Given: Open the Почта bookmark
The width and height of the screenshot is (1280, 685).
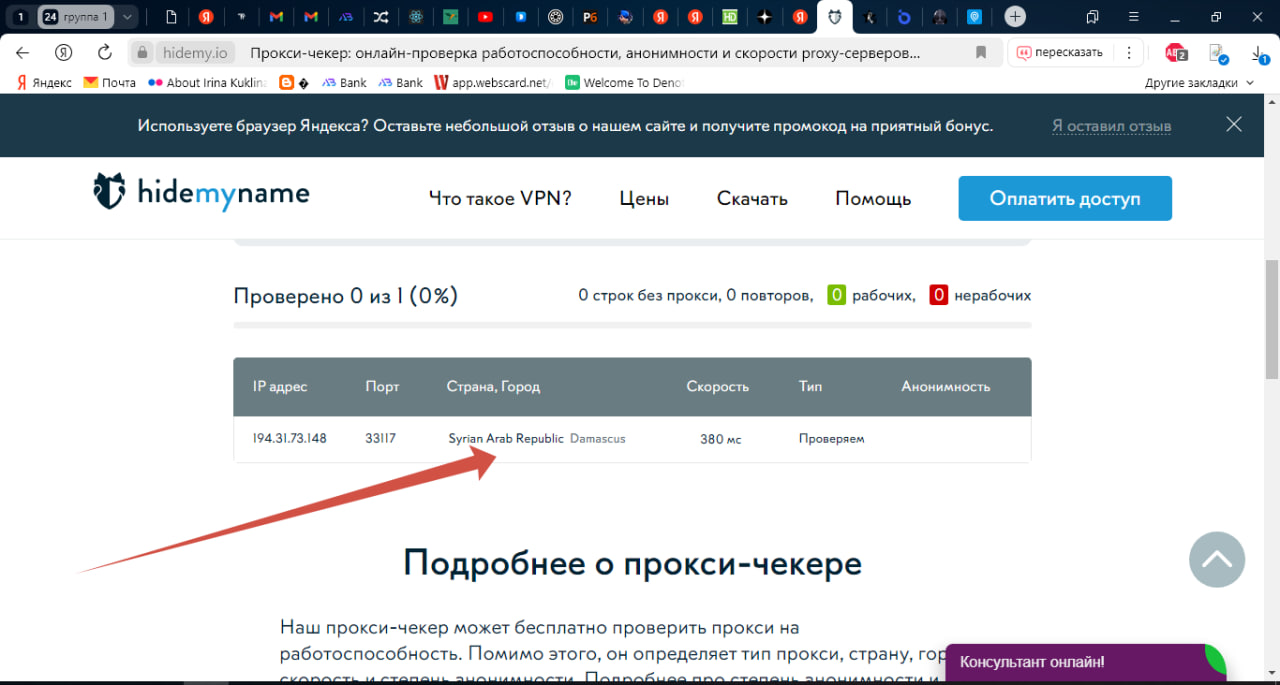Looking at the screenshot, I should click(x=110, y=83).
